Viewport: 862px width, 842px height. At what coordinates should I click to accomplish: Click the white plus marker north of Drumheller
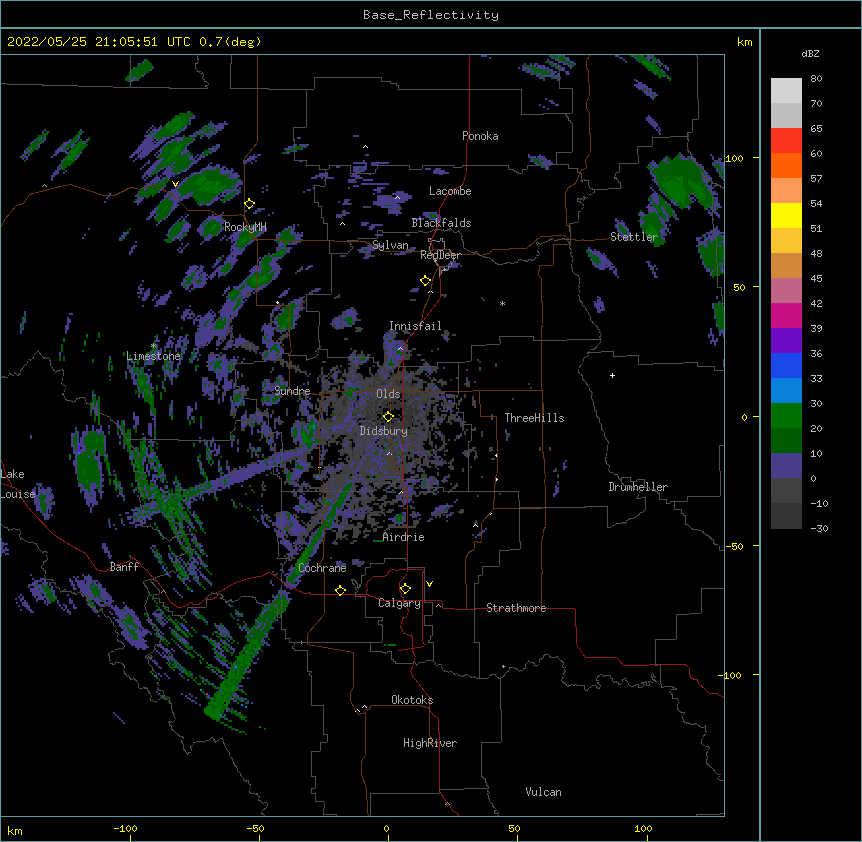612,375
